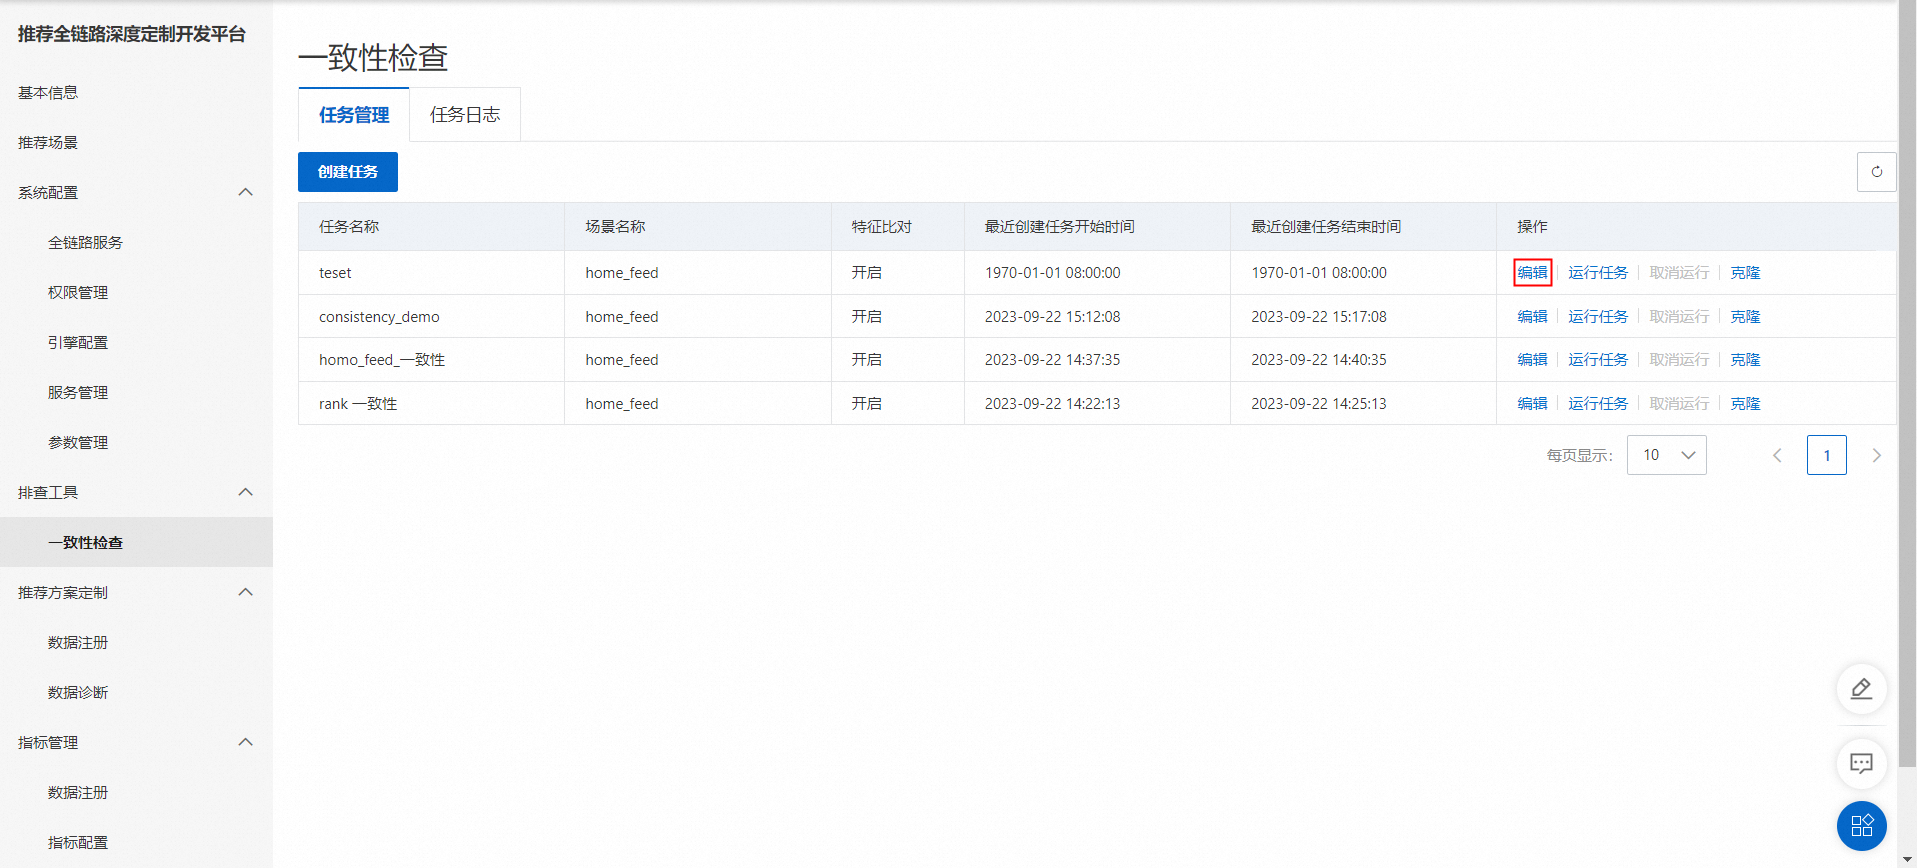Click 编辑 for the teset task
Viewport: 1917px width, 868px height.
click(1532, 272)
